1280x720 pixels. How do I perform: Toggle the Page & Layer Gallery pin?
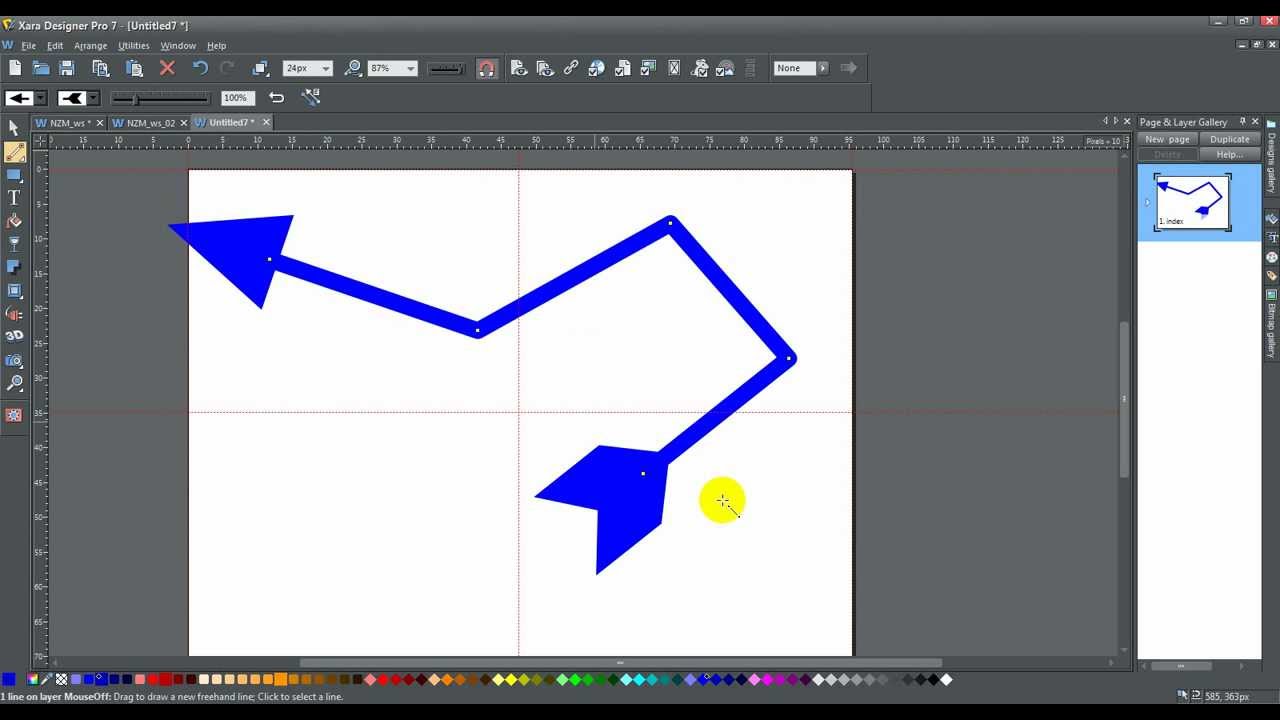coord(1242,122)
